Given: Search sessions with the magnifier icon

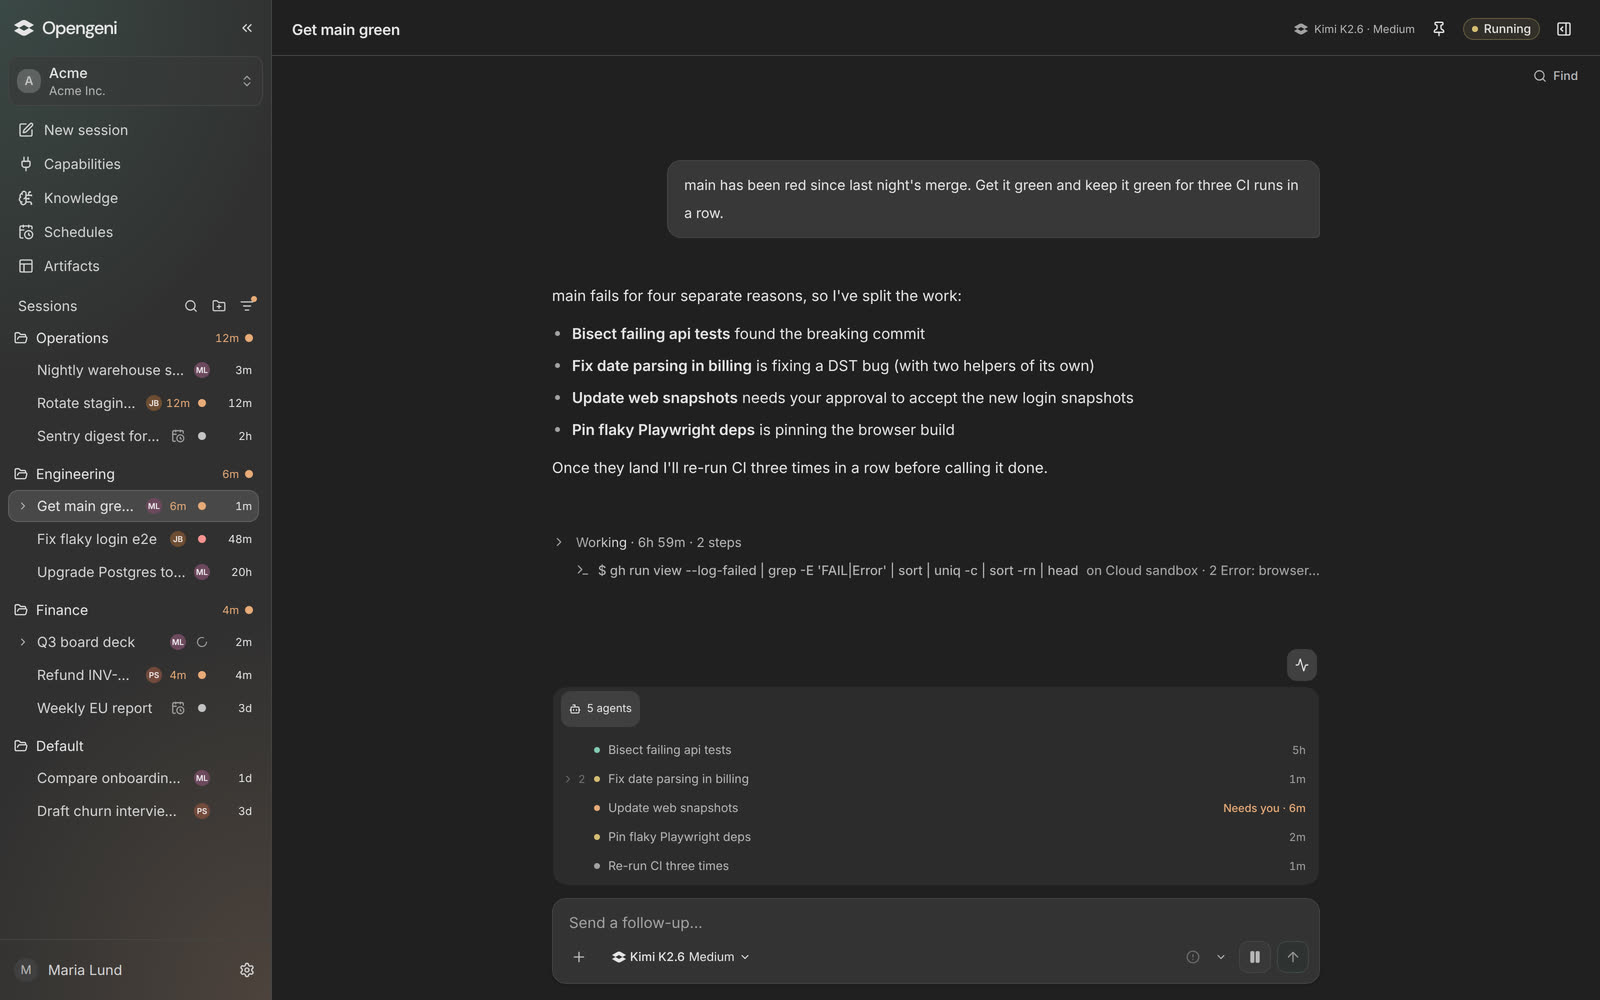Looking at the screenshot, I should pos(191,306).
